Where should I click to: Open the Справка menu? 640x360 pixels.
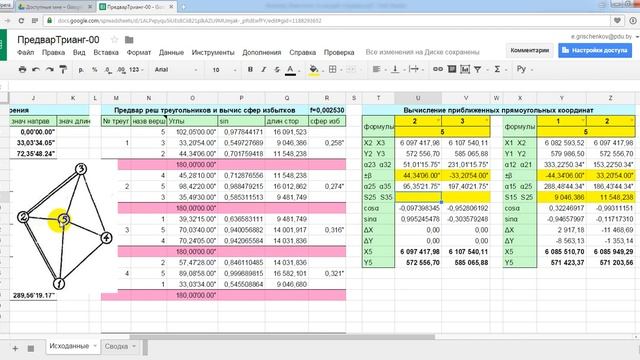click(x=302, y=52)
